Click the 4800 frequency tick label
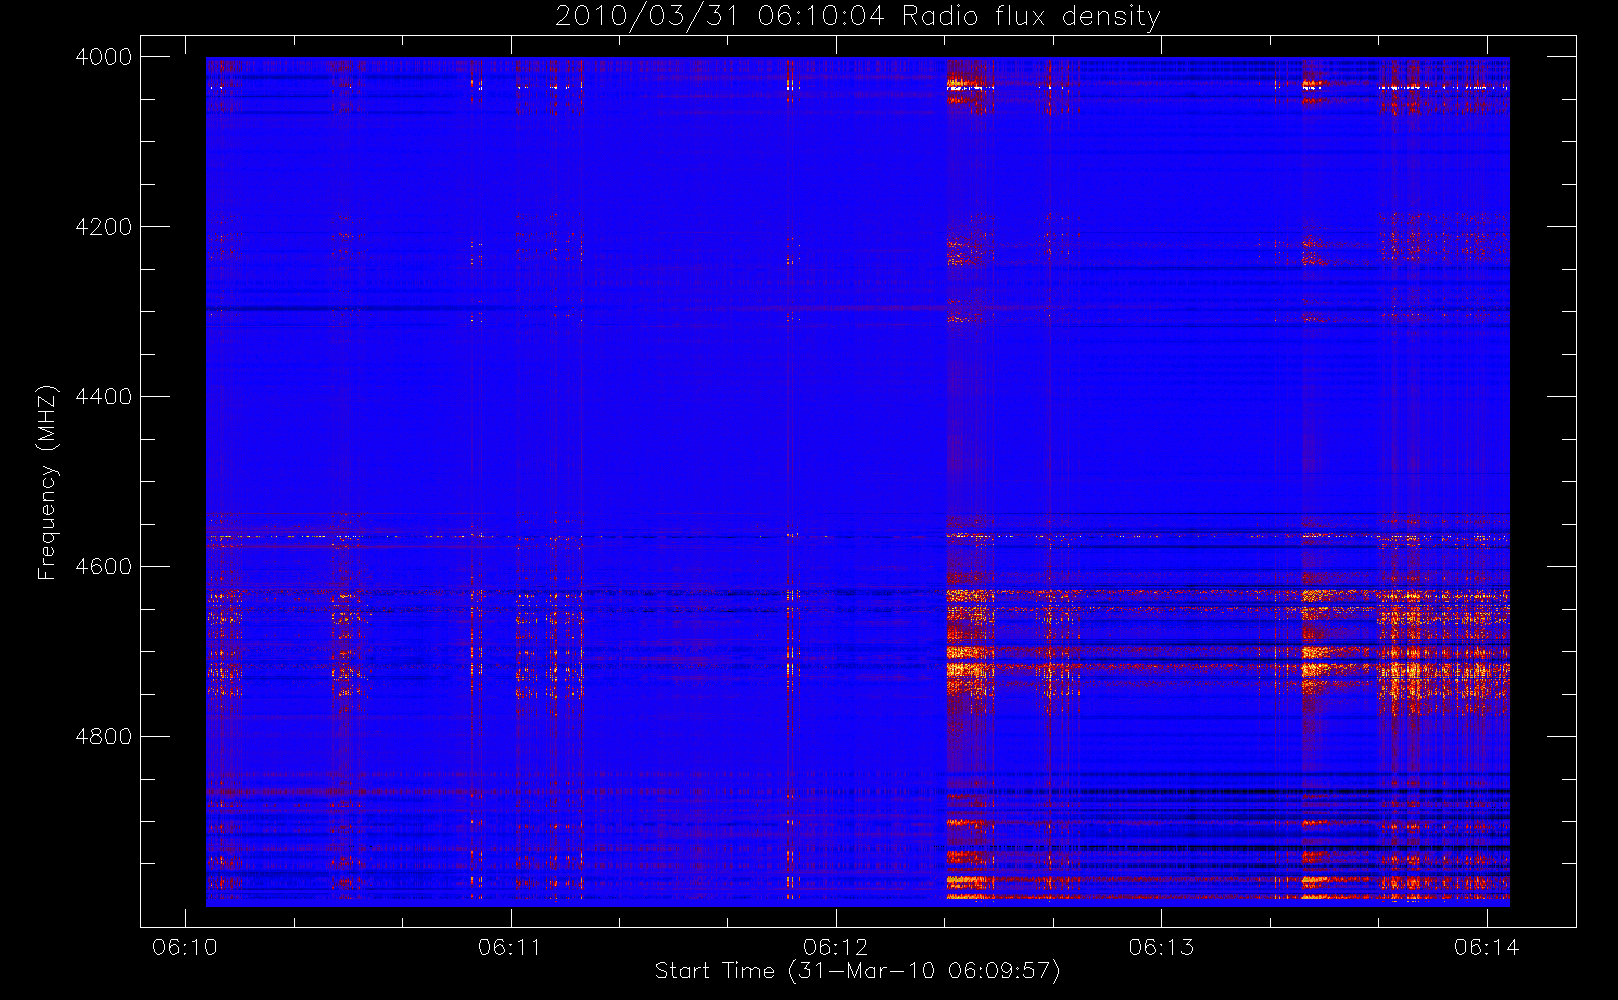The image size is (1618, 1000). coord(104,737)
